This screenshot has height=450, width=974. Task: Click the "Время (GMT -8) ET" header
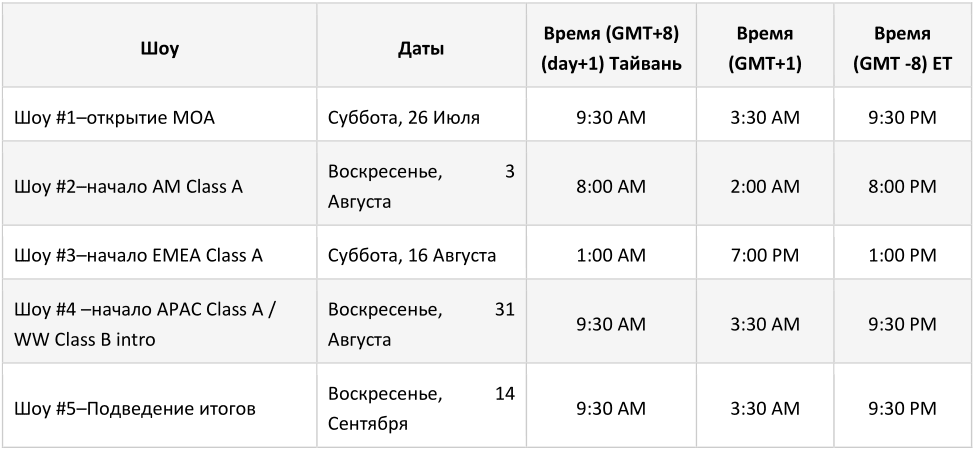tap(902, 49)
